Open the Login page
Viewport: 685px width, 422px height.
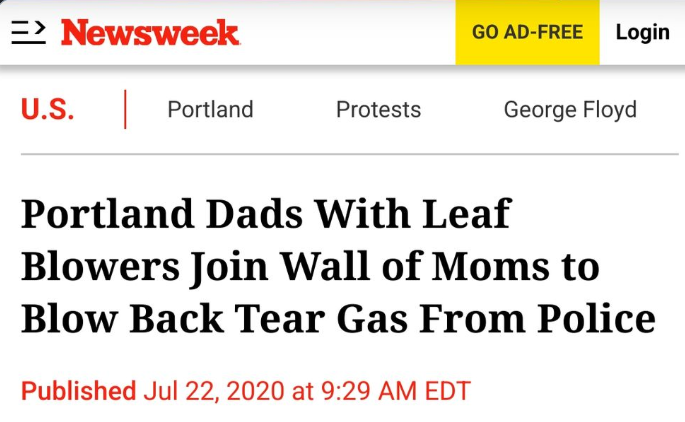click(642, 32)
